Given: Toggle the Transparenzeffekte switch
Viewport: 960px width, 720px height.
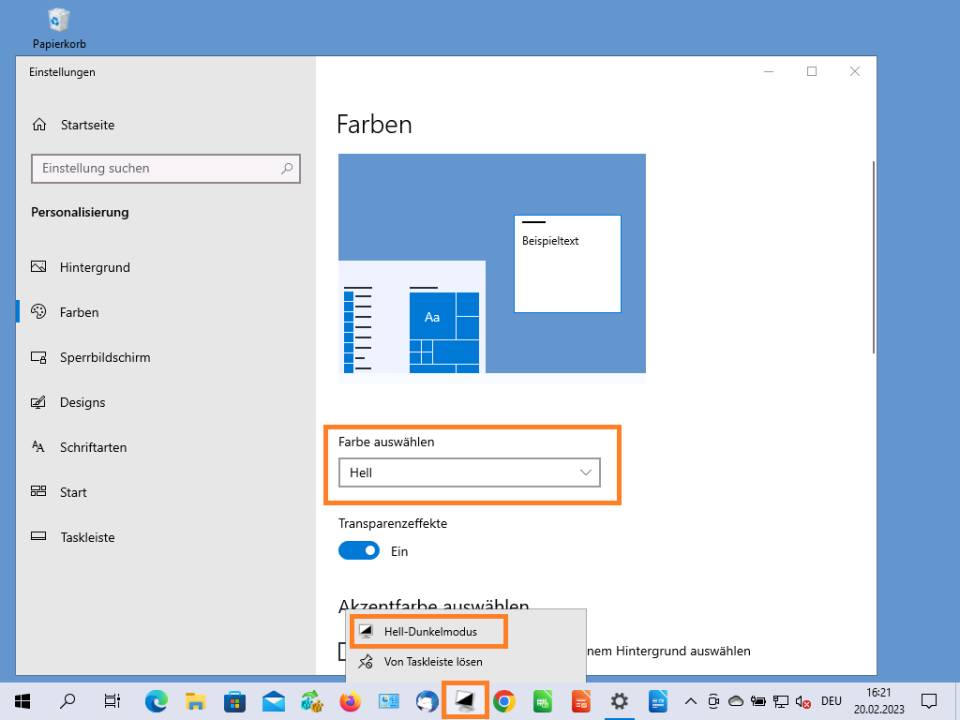Looking at the screenshot, I should (x=359, y=551).
